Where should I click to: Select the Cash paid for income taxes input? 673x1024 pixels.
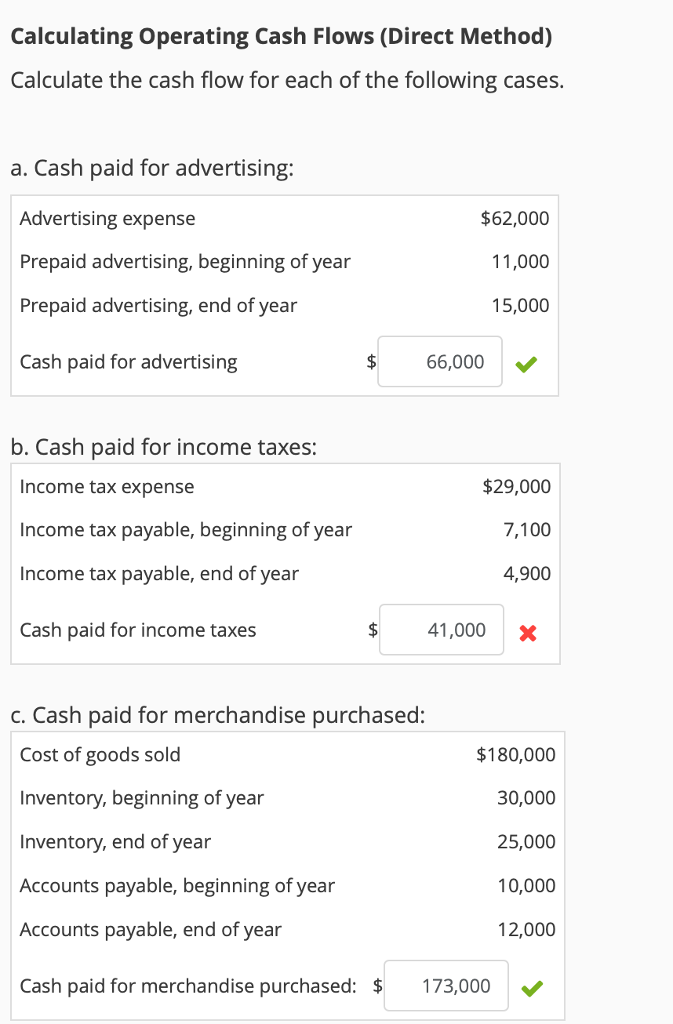(441, 630)
